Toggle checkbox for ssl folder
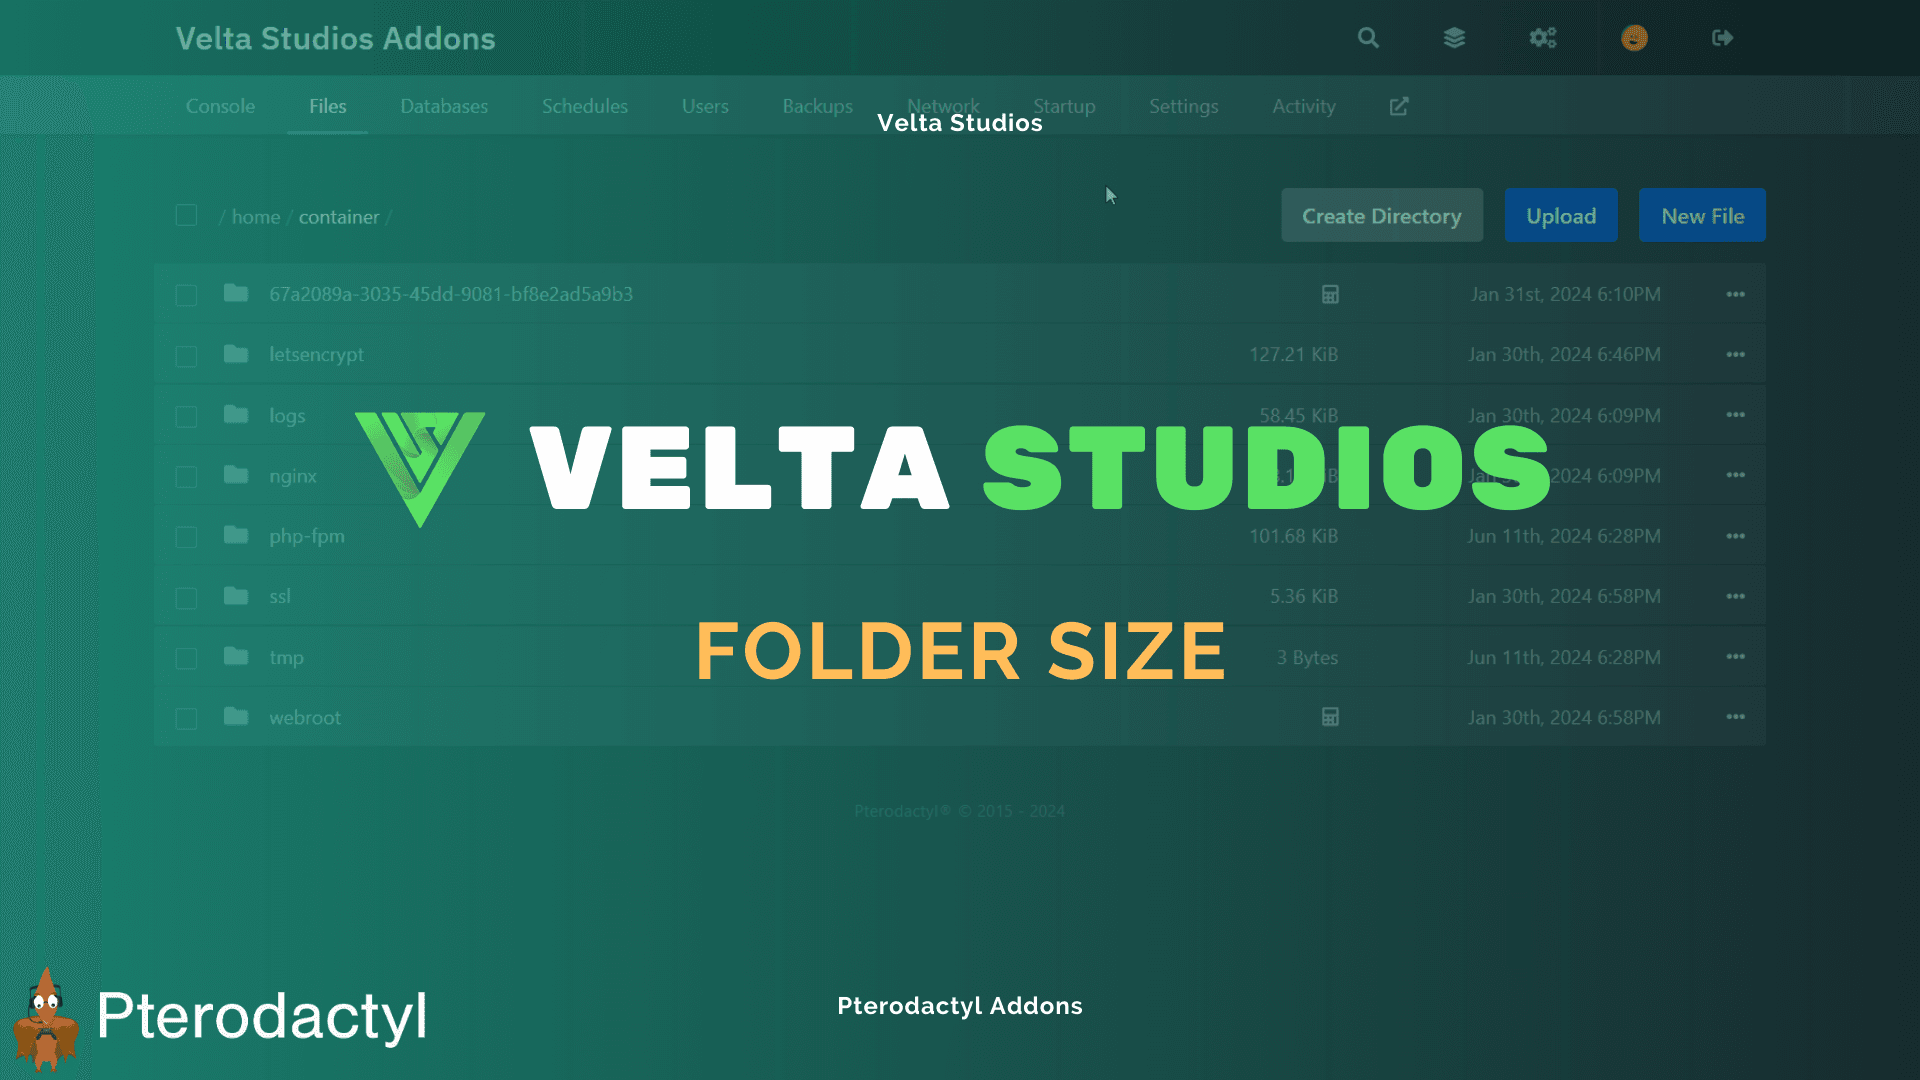1920x1080 pixels. pos(185,596)
